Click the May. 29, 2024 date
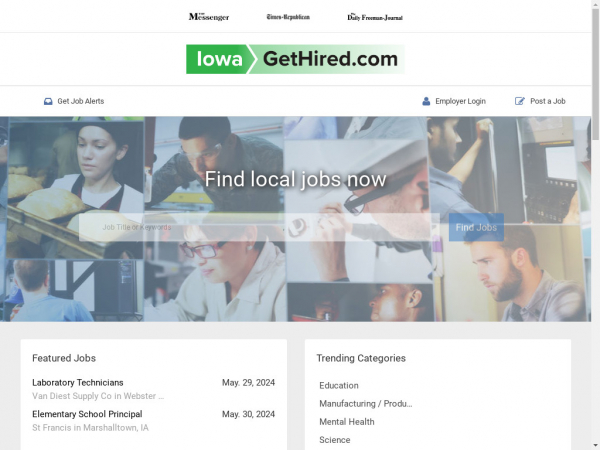The image size is (600, 450). [248, 383]
